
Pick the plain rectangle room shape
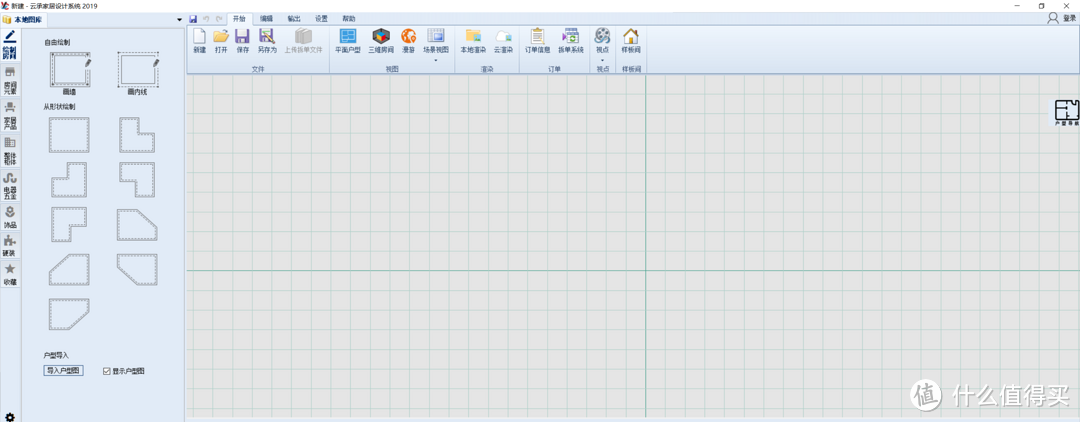pyautogui.click(x=69, y=135)
